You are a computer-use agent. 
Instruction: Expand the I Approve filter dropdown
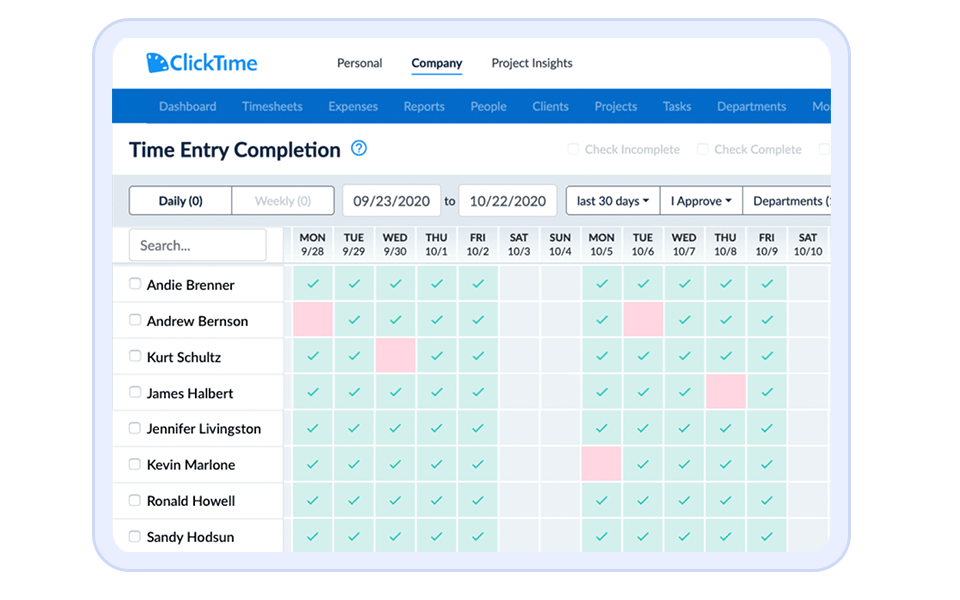pyautogui.click(x=701, y=200)
